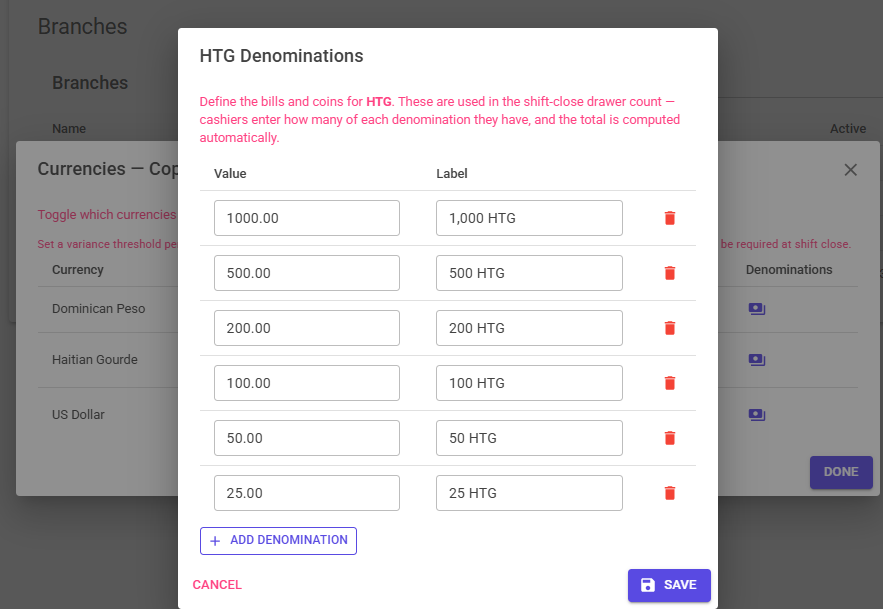This screenshot has width=883, height=609.
Task: Click the Add Denomination button
Action: tap(278, 541)
